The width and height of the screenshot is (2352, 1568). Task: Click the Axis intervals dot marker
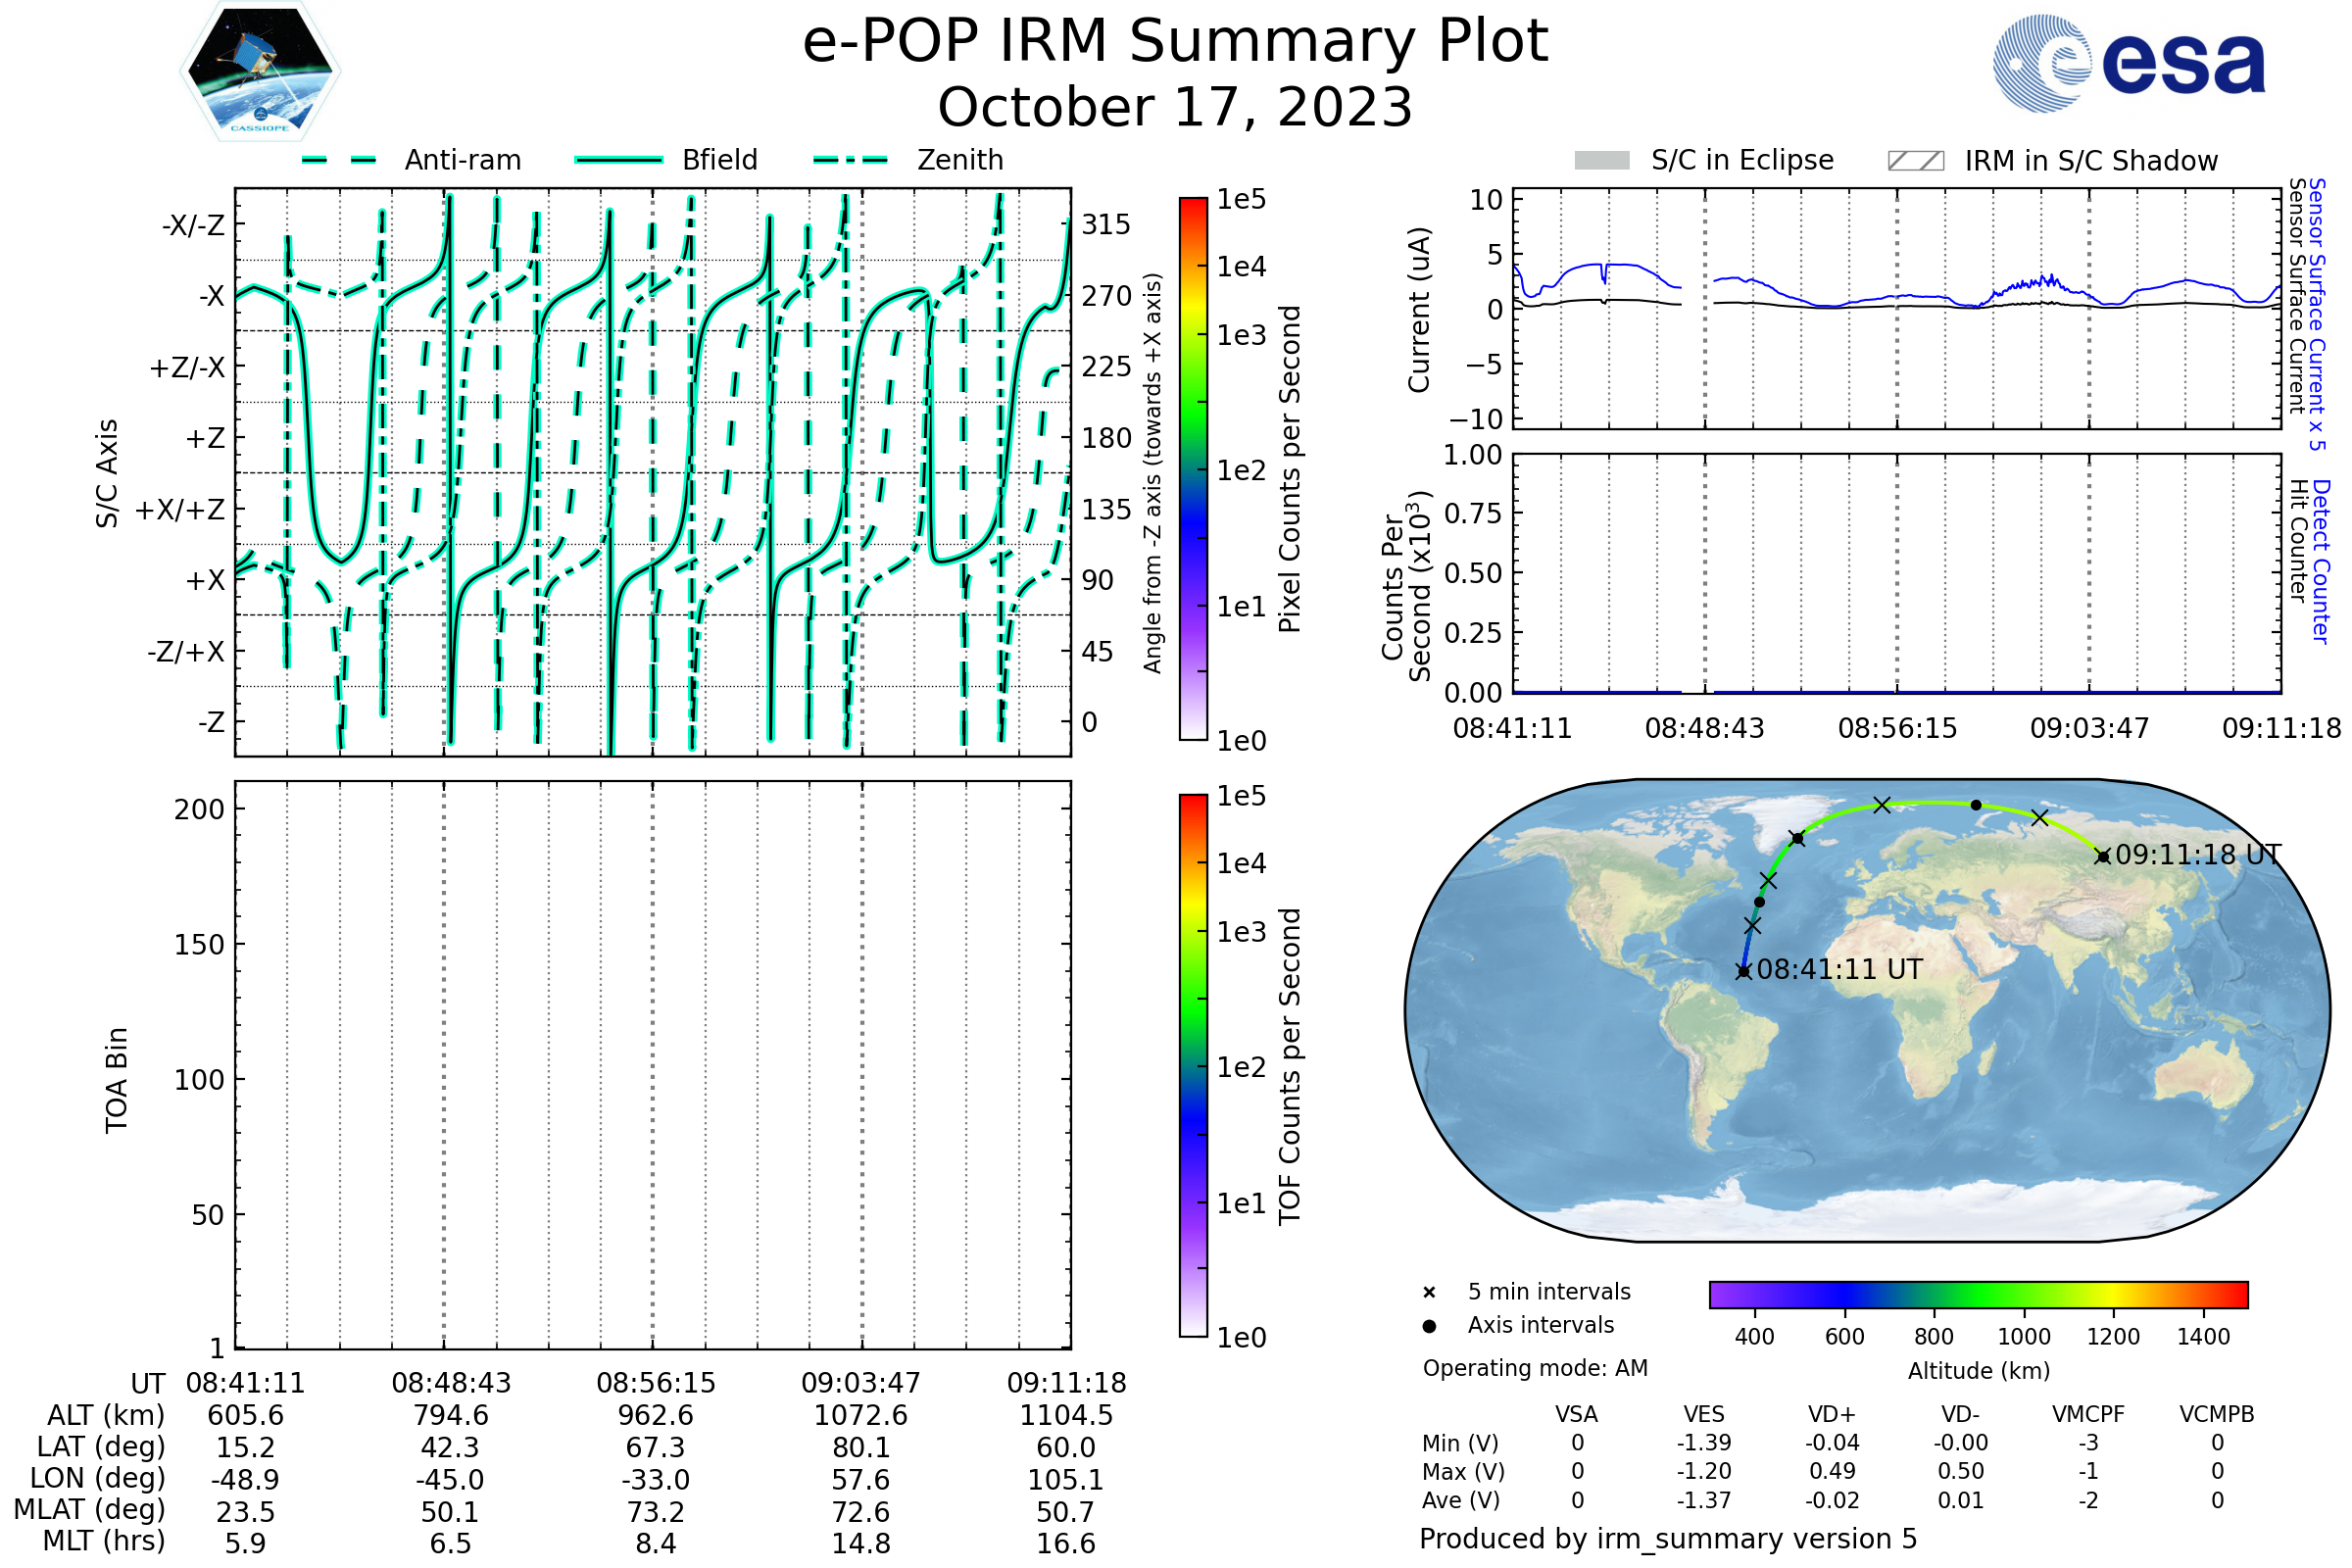[x=1429, y=1326]
